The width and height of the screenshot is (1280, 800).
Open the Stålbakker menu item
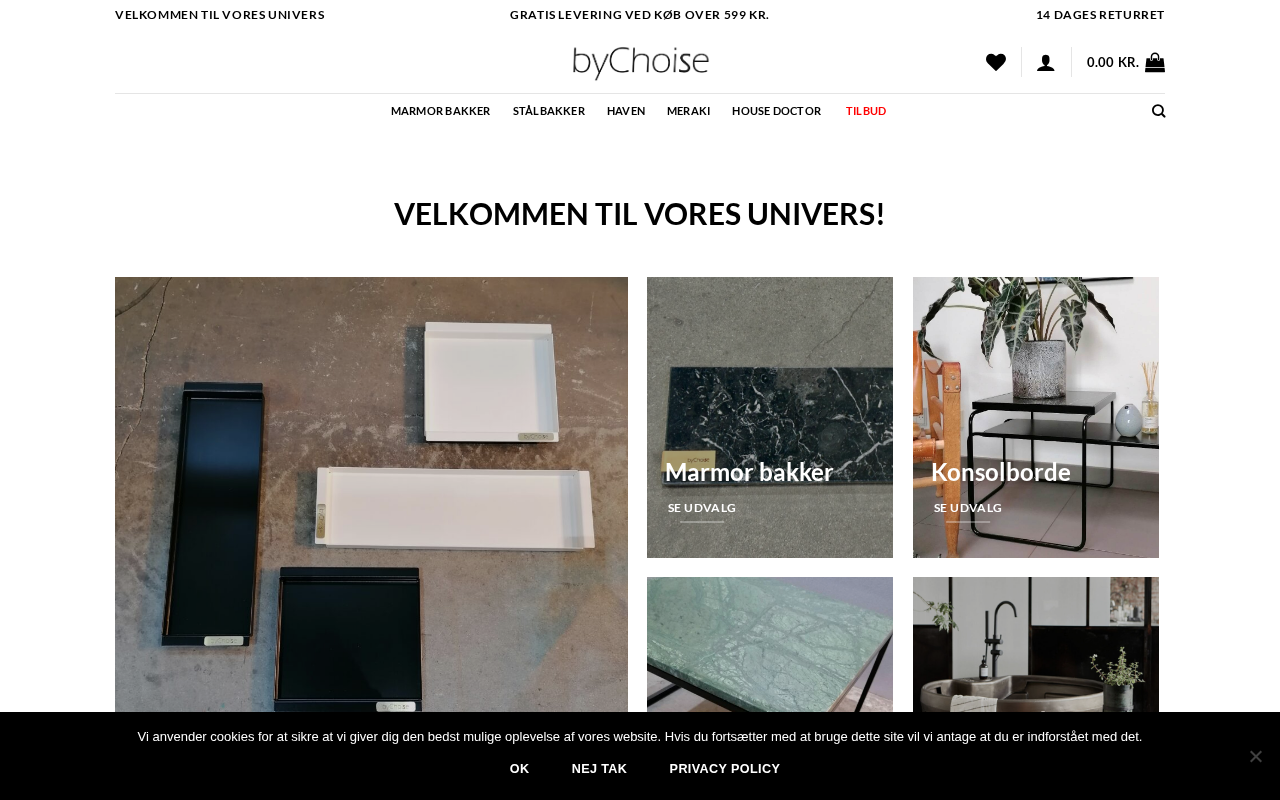[549, 111]
